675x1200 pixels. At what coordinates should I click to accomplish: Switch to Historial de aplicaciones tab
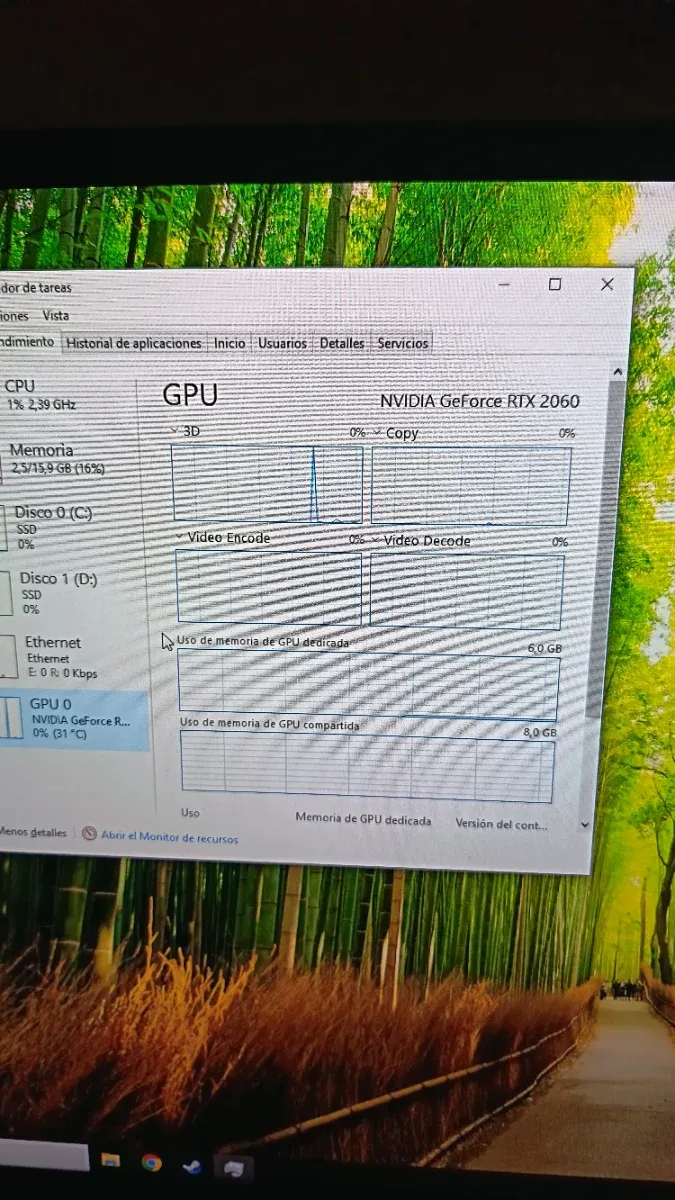pos(134,343)
